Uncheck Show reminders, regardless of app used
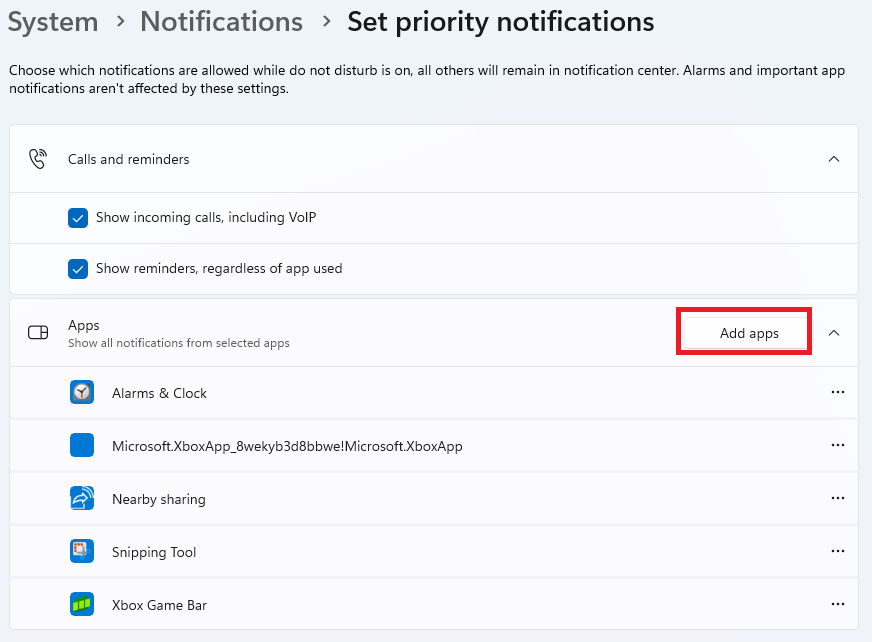The height and width of the screenshot is (642, 872). coord(78,269)
